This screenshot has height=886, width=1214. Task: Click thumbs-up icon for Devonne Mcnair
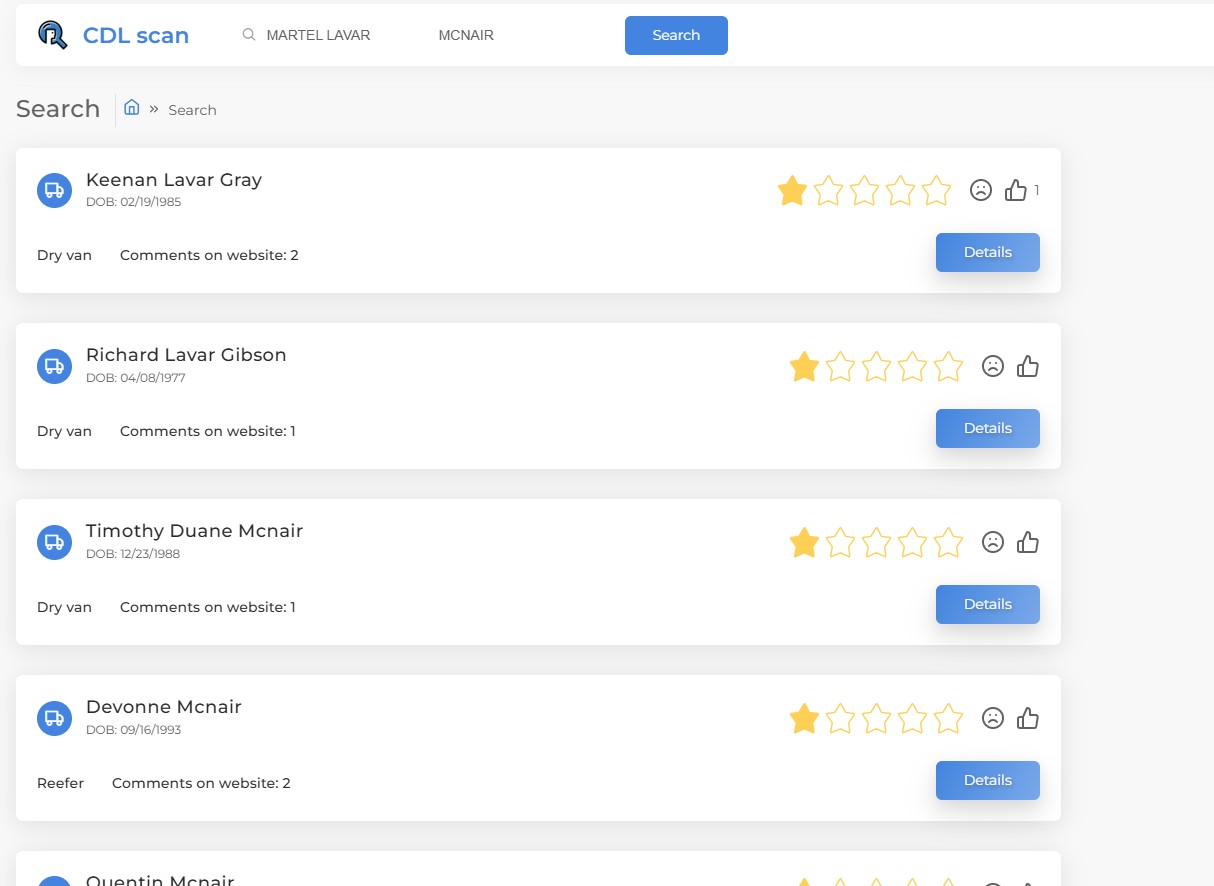pos(1028,718)
